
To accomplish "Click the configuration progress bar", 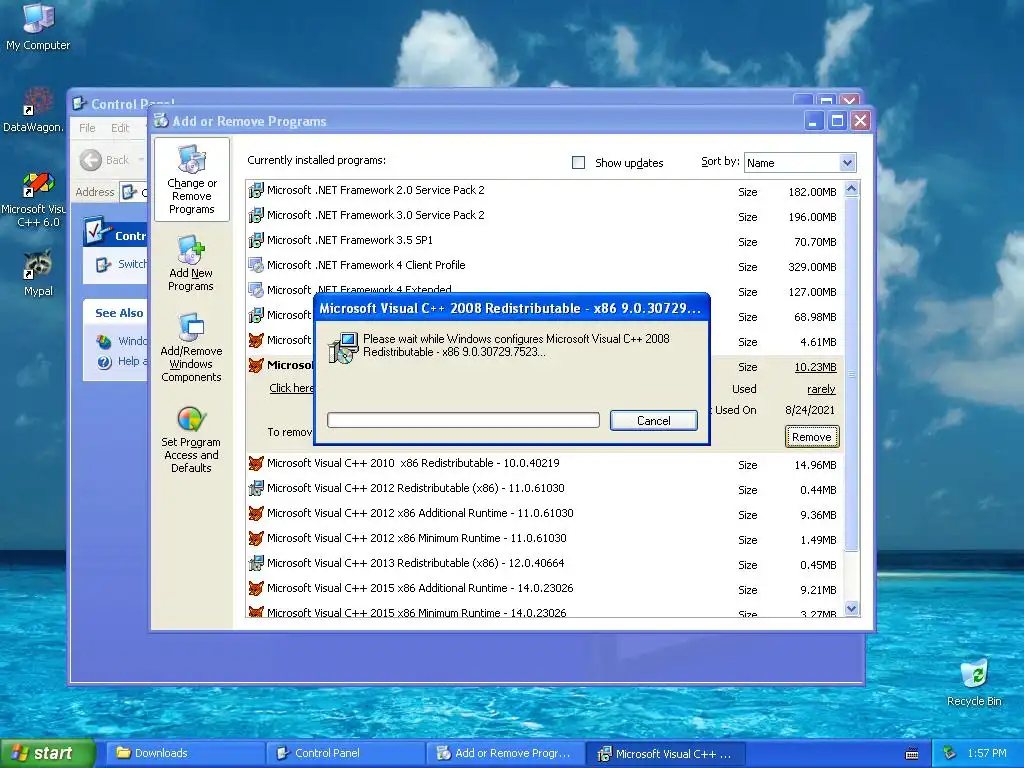I will tap(463, 420).
